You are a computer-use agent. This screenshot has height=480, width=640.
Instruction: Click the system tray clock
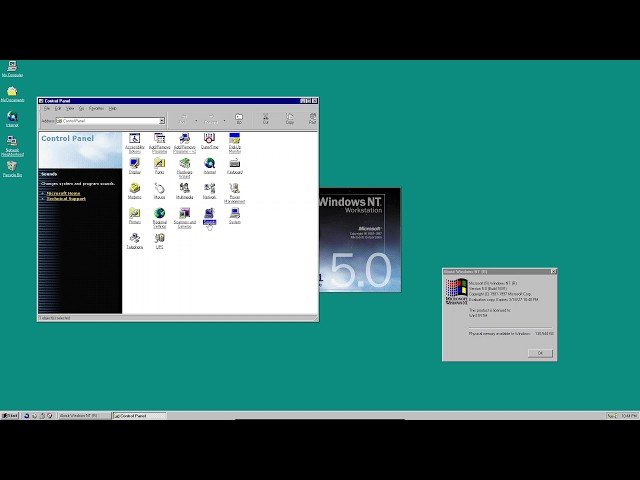pyautogui.click(x=629, y=416)
